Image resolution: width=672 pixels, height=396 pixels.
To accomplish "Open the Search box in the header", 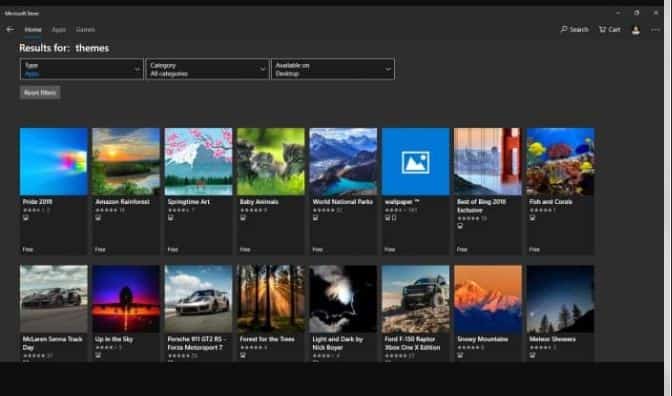I will point(574,29).
